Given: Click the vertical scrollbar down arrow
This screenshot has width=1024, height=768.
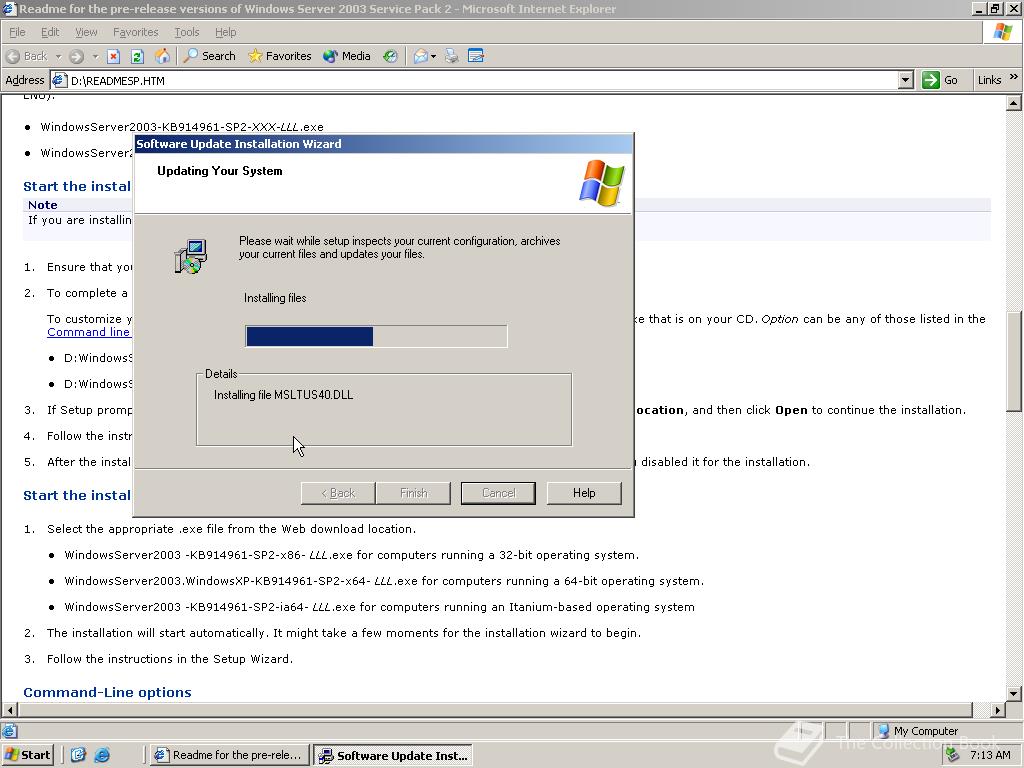Looking at the screenshot, I should 1014,694.
